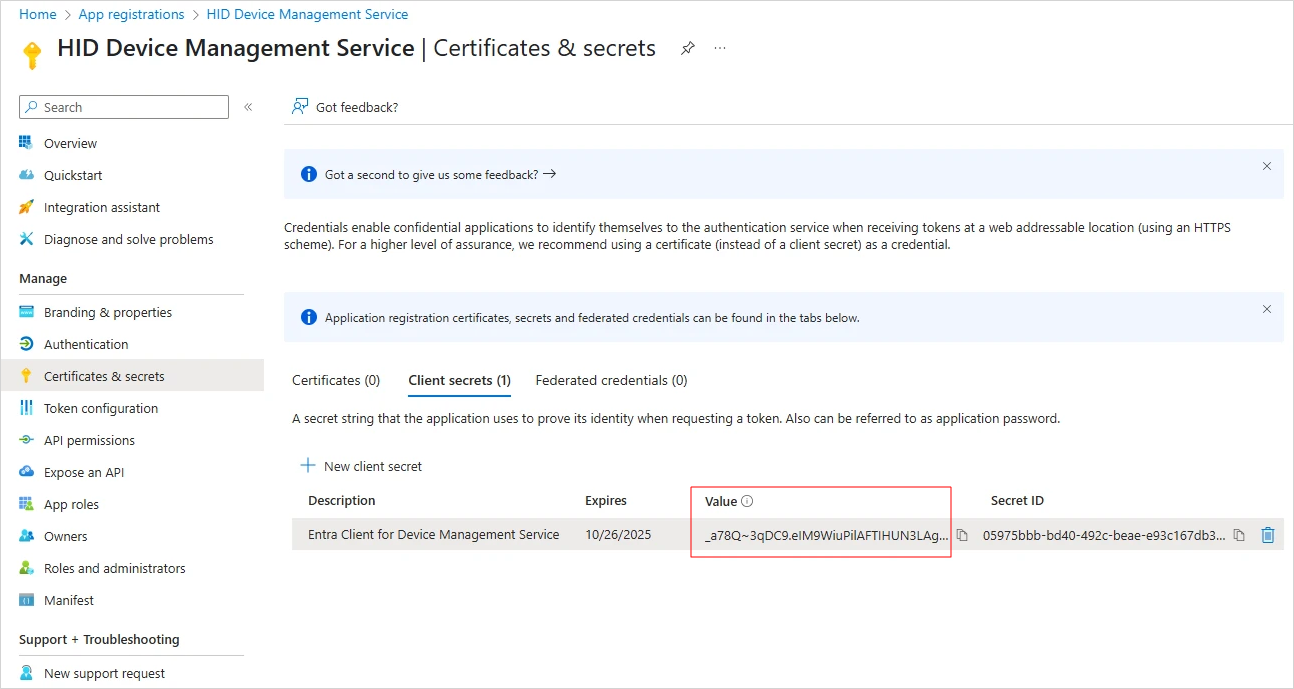Add a New client secret
The height and width of the screenshot is (689, 1294).
(x=362, y=466)
